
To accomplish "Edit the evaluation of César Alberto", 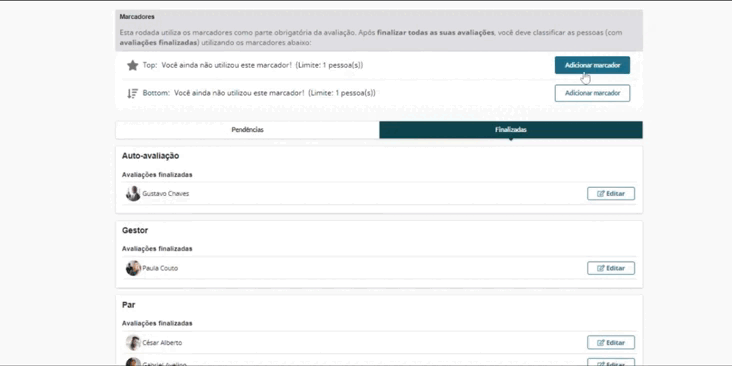I will pyautogui.click(x=611, y=342).
